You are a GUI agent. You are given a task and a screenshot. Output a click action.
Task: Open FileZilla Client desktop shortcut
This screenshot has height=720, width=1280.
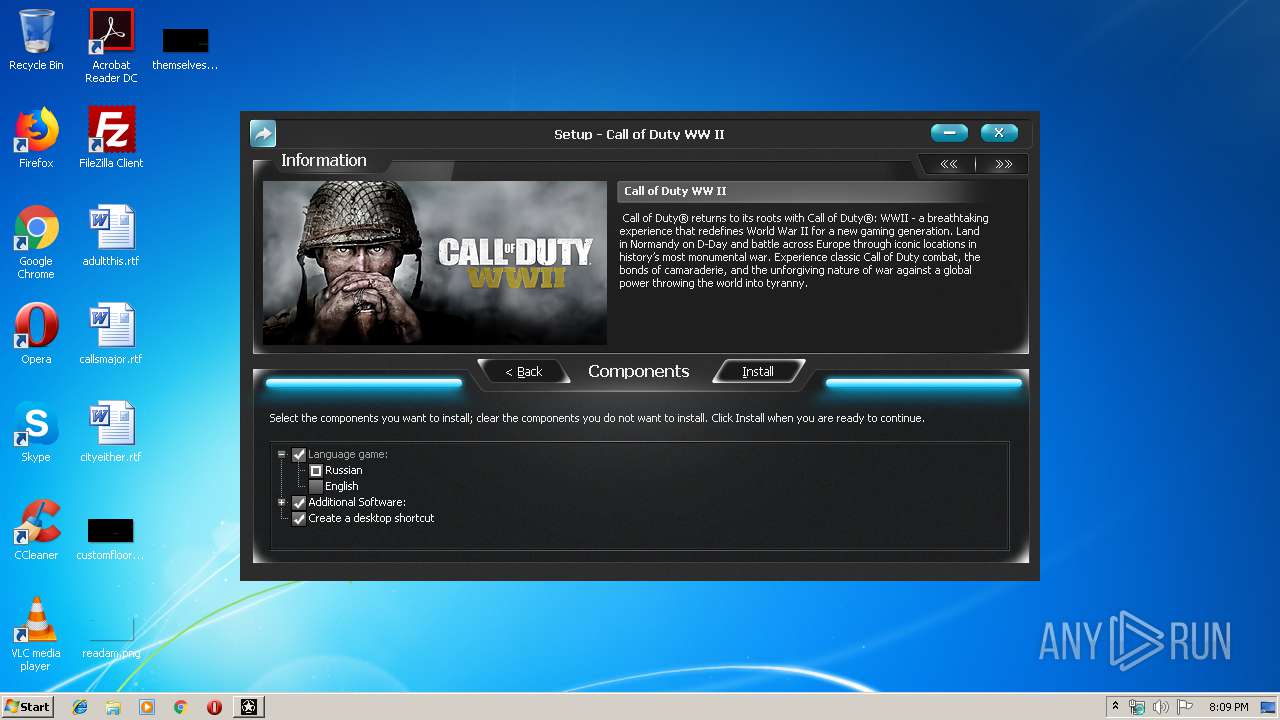pyautogui.click(x=111, y=138)
